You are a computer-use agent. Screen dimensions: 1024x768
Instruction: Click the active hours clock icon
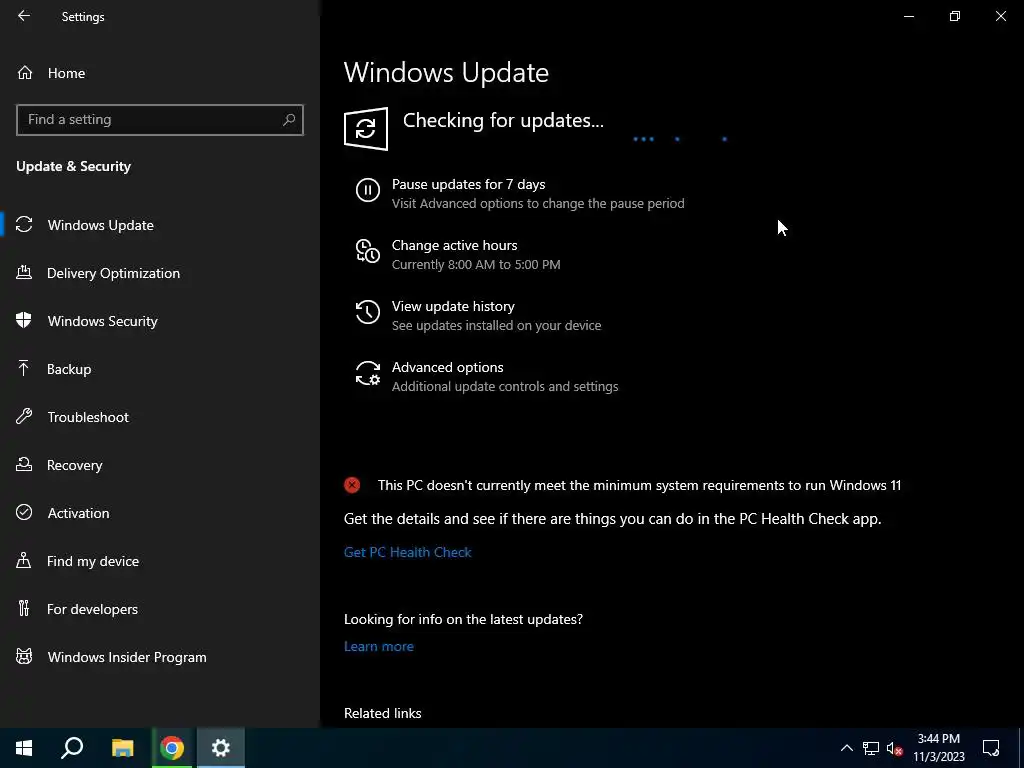tap(368, 251)
